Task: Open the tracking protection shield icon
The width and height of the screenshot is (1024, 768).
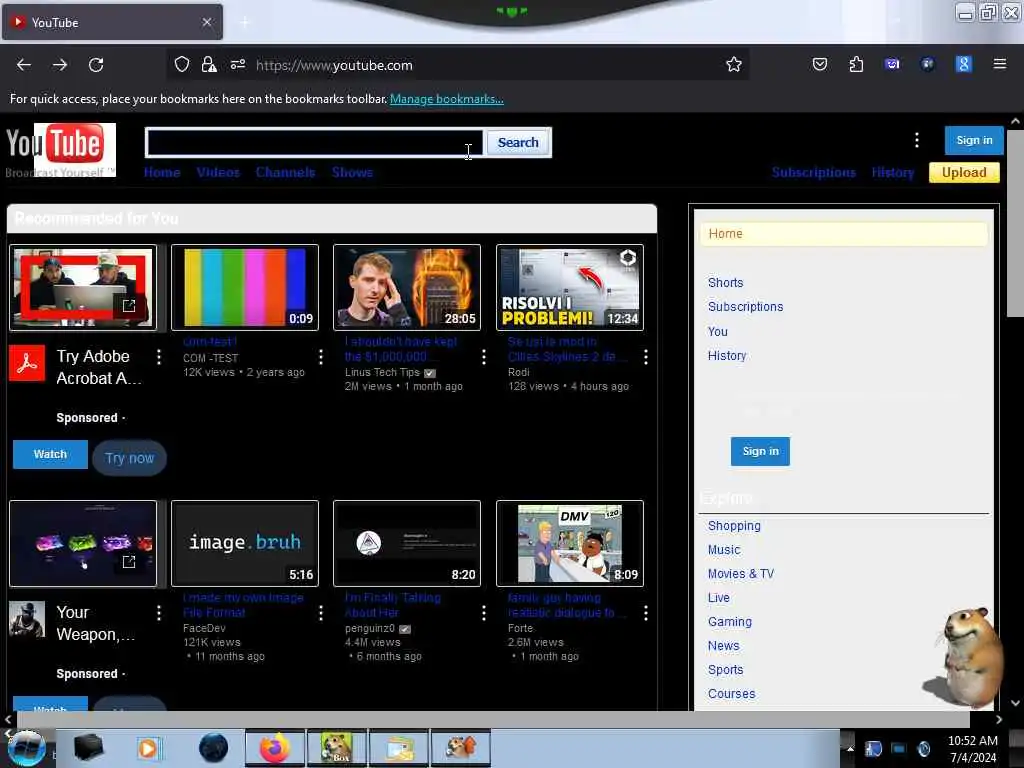Action: click(x=182, y=64)
